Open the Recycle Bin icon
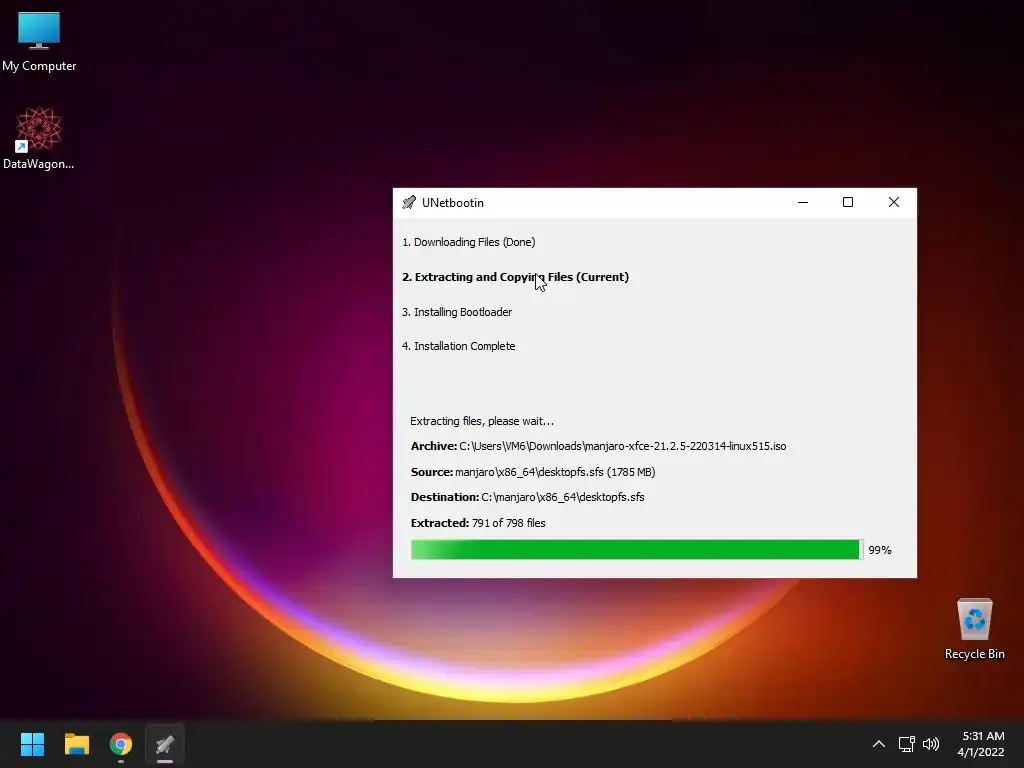Image resolution: width=1024 pixels, height=768 pixels. (x=974, y=629)
